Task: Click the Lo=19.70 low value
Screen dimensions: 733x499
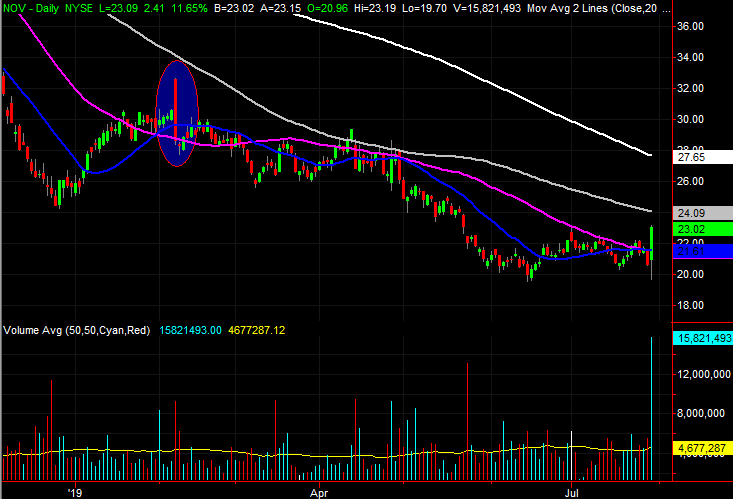Action: pos(425,8)
